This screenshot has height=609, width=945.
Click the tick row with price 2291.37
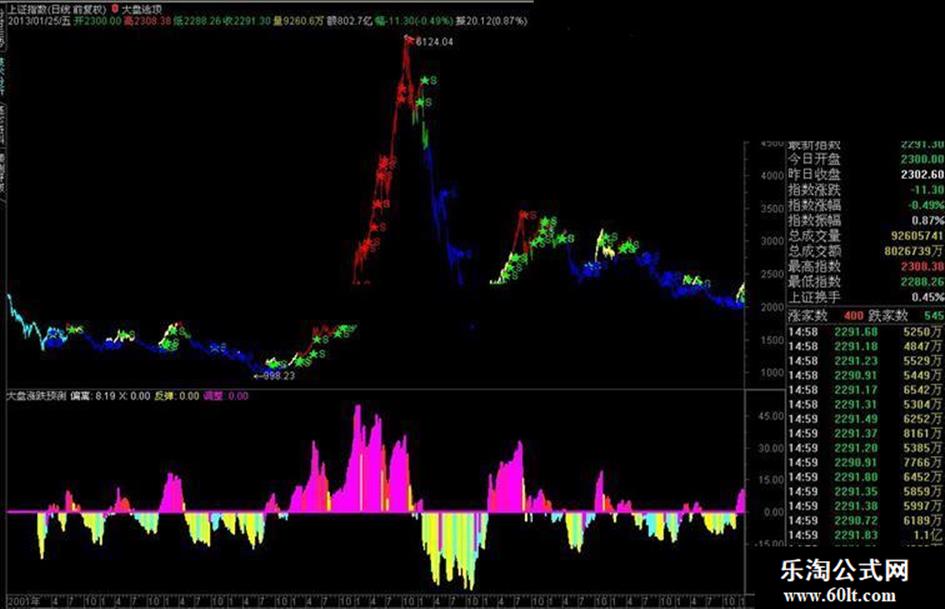point(865,433)
